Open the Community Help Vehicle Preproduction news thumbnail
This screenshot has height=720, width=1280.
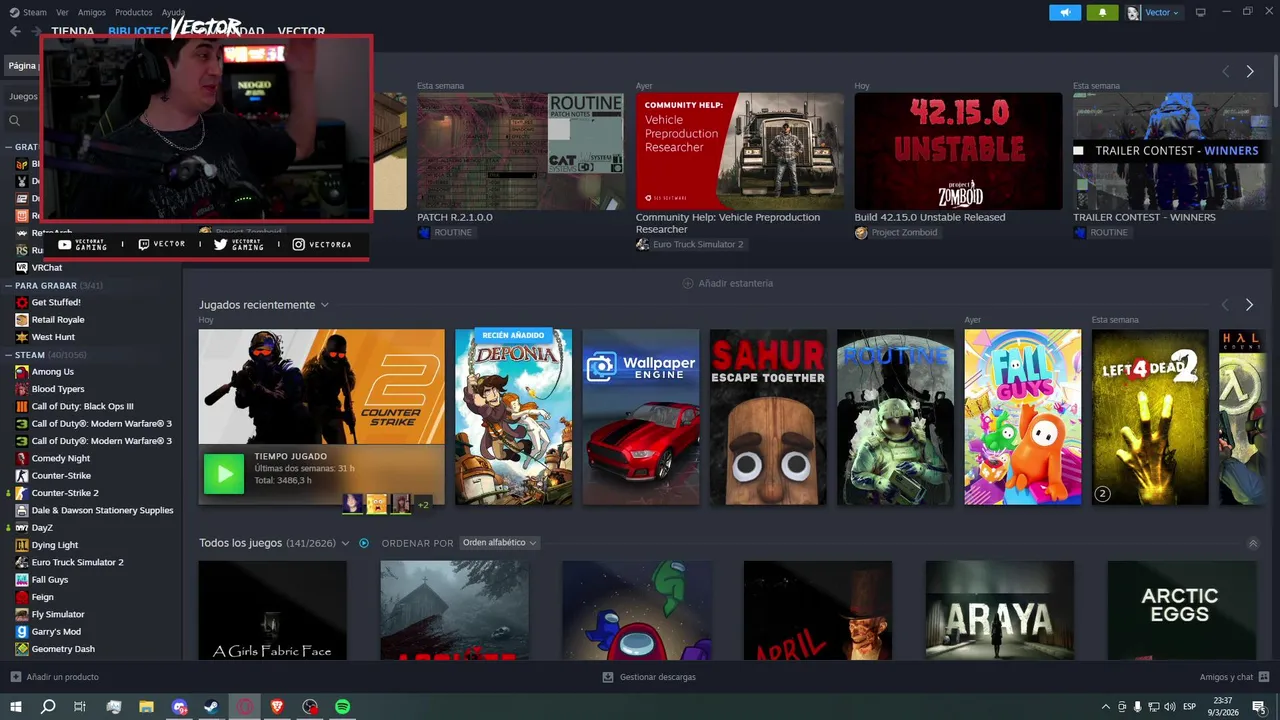click(739, 151)
